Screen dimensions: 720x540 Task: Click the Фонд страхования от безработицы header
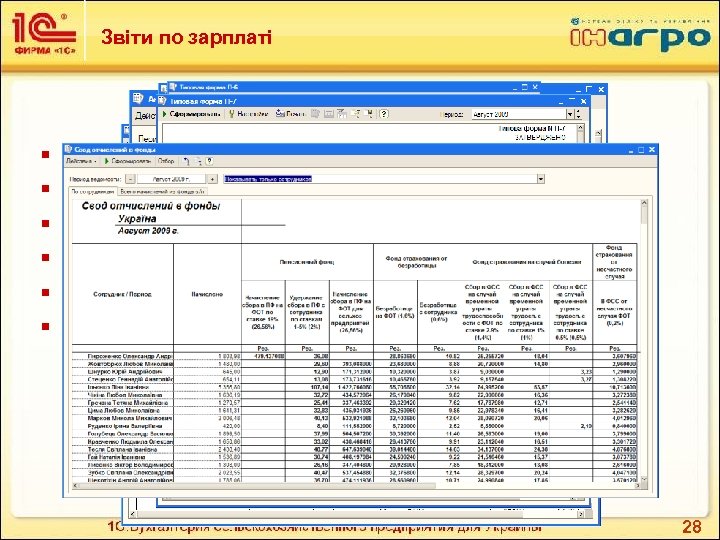(x=416, y=262)
